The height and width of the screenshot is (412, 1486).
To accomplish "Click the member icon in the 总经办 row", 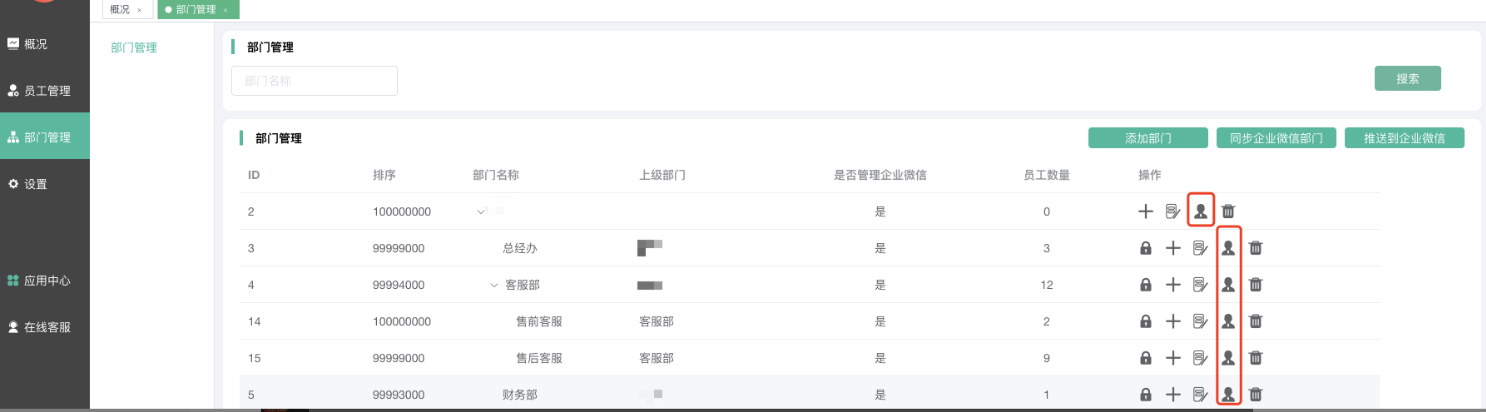I will [x=1228, y=248].
